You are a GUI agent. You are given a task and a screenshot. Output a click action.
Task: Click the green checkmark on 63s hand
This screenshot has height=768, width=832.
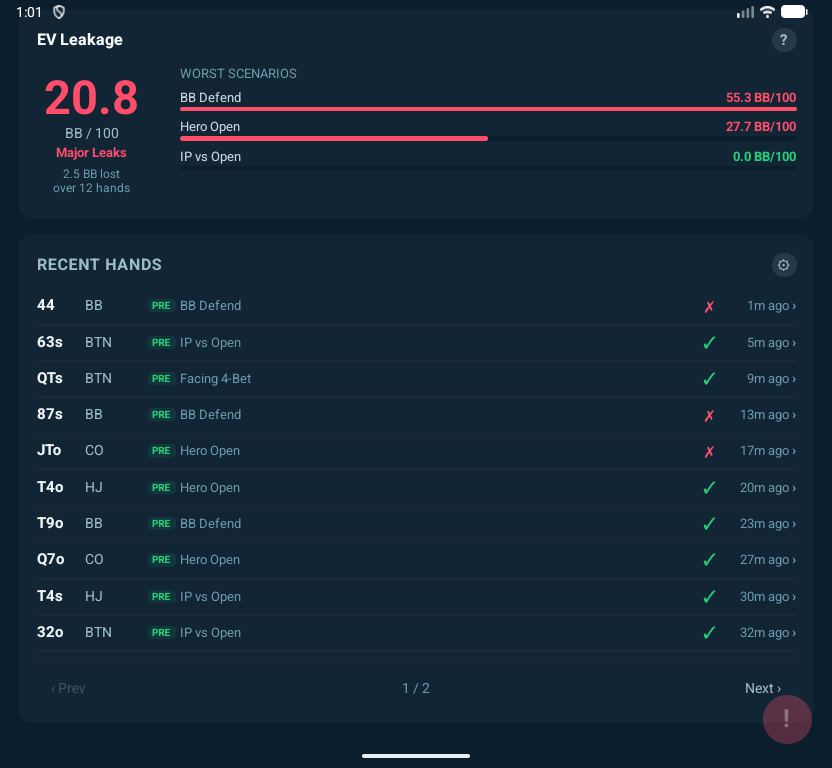point(709,343)
